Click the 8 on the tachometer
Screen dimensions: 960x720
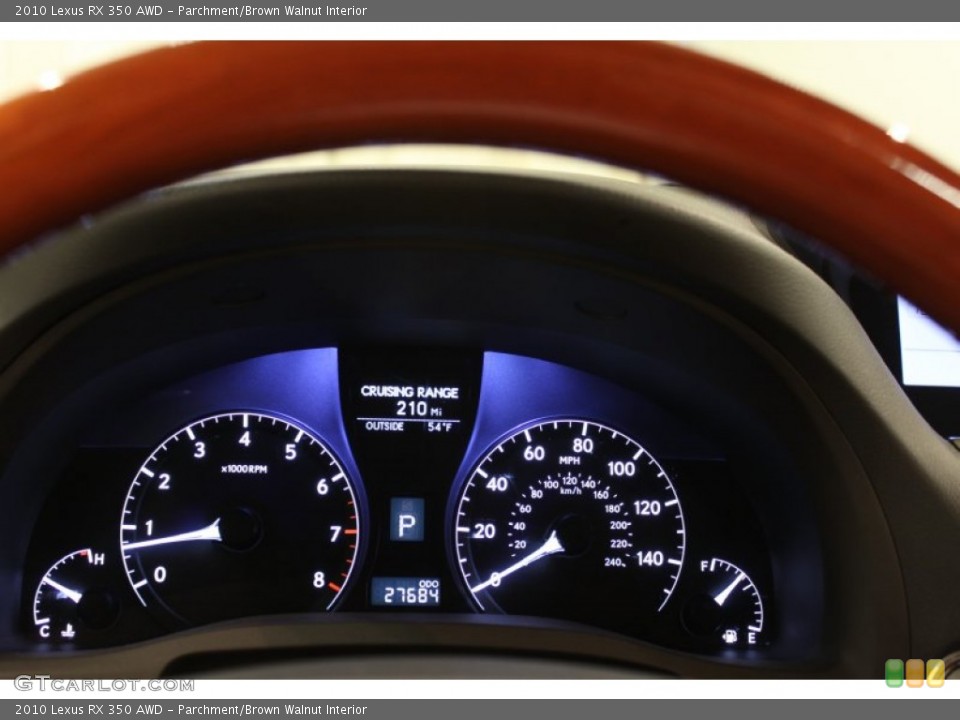tap(318, 579)
